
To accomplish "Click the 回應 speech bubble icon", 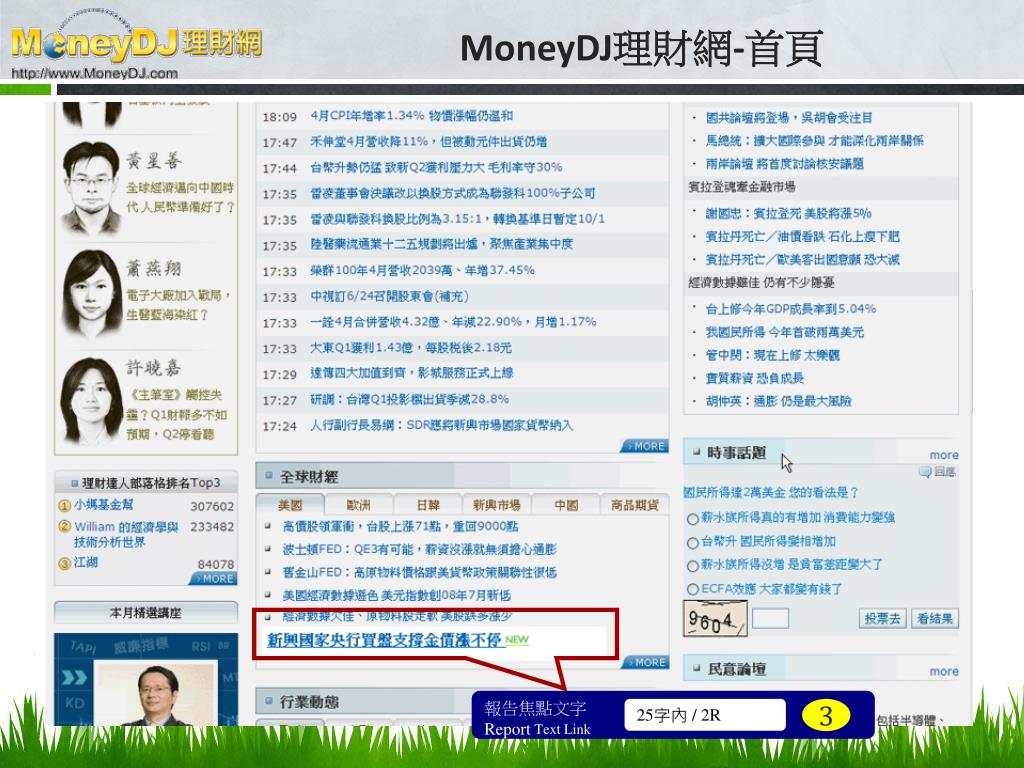I will point(925,472).
